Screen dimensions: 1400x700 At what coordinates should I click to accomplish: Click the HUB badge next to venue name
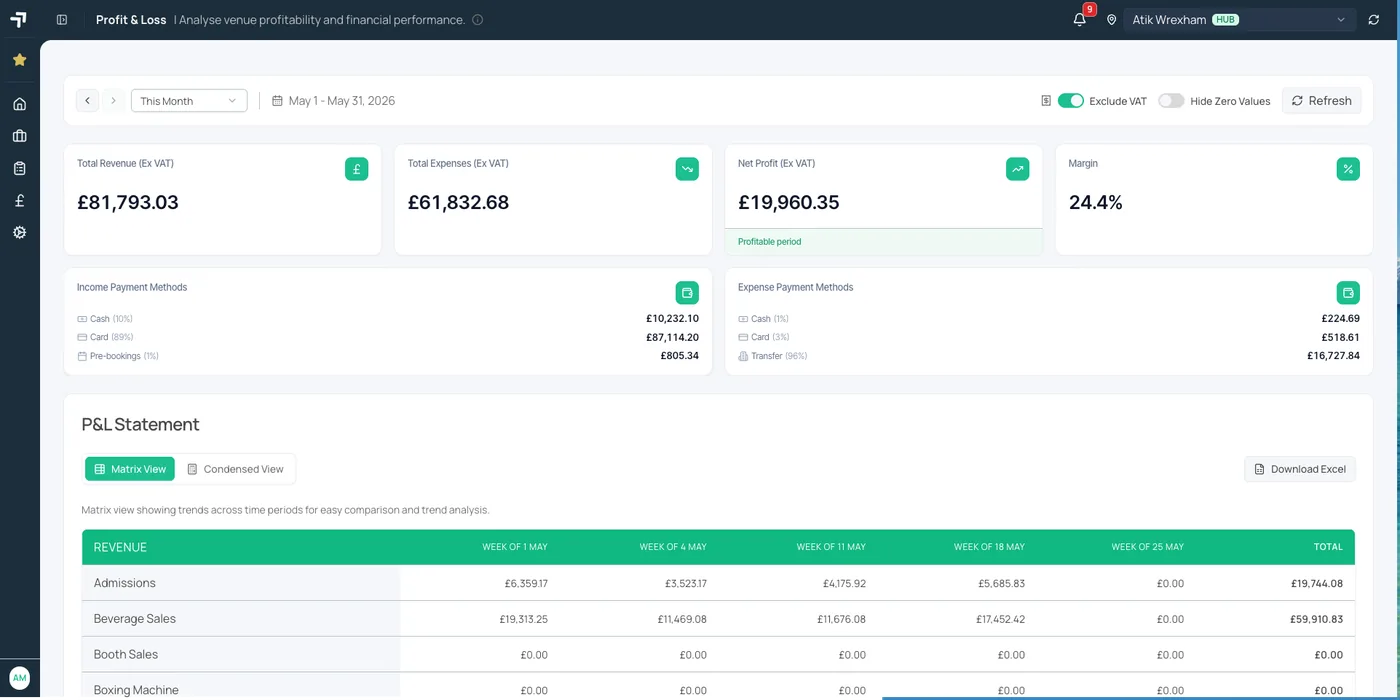[x=1225, y=20]
